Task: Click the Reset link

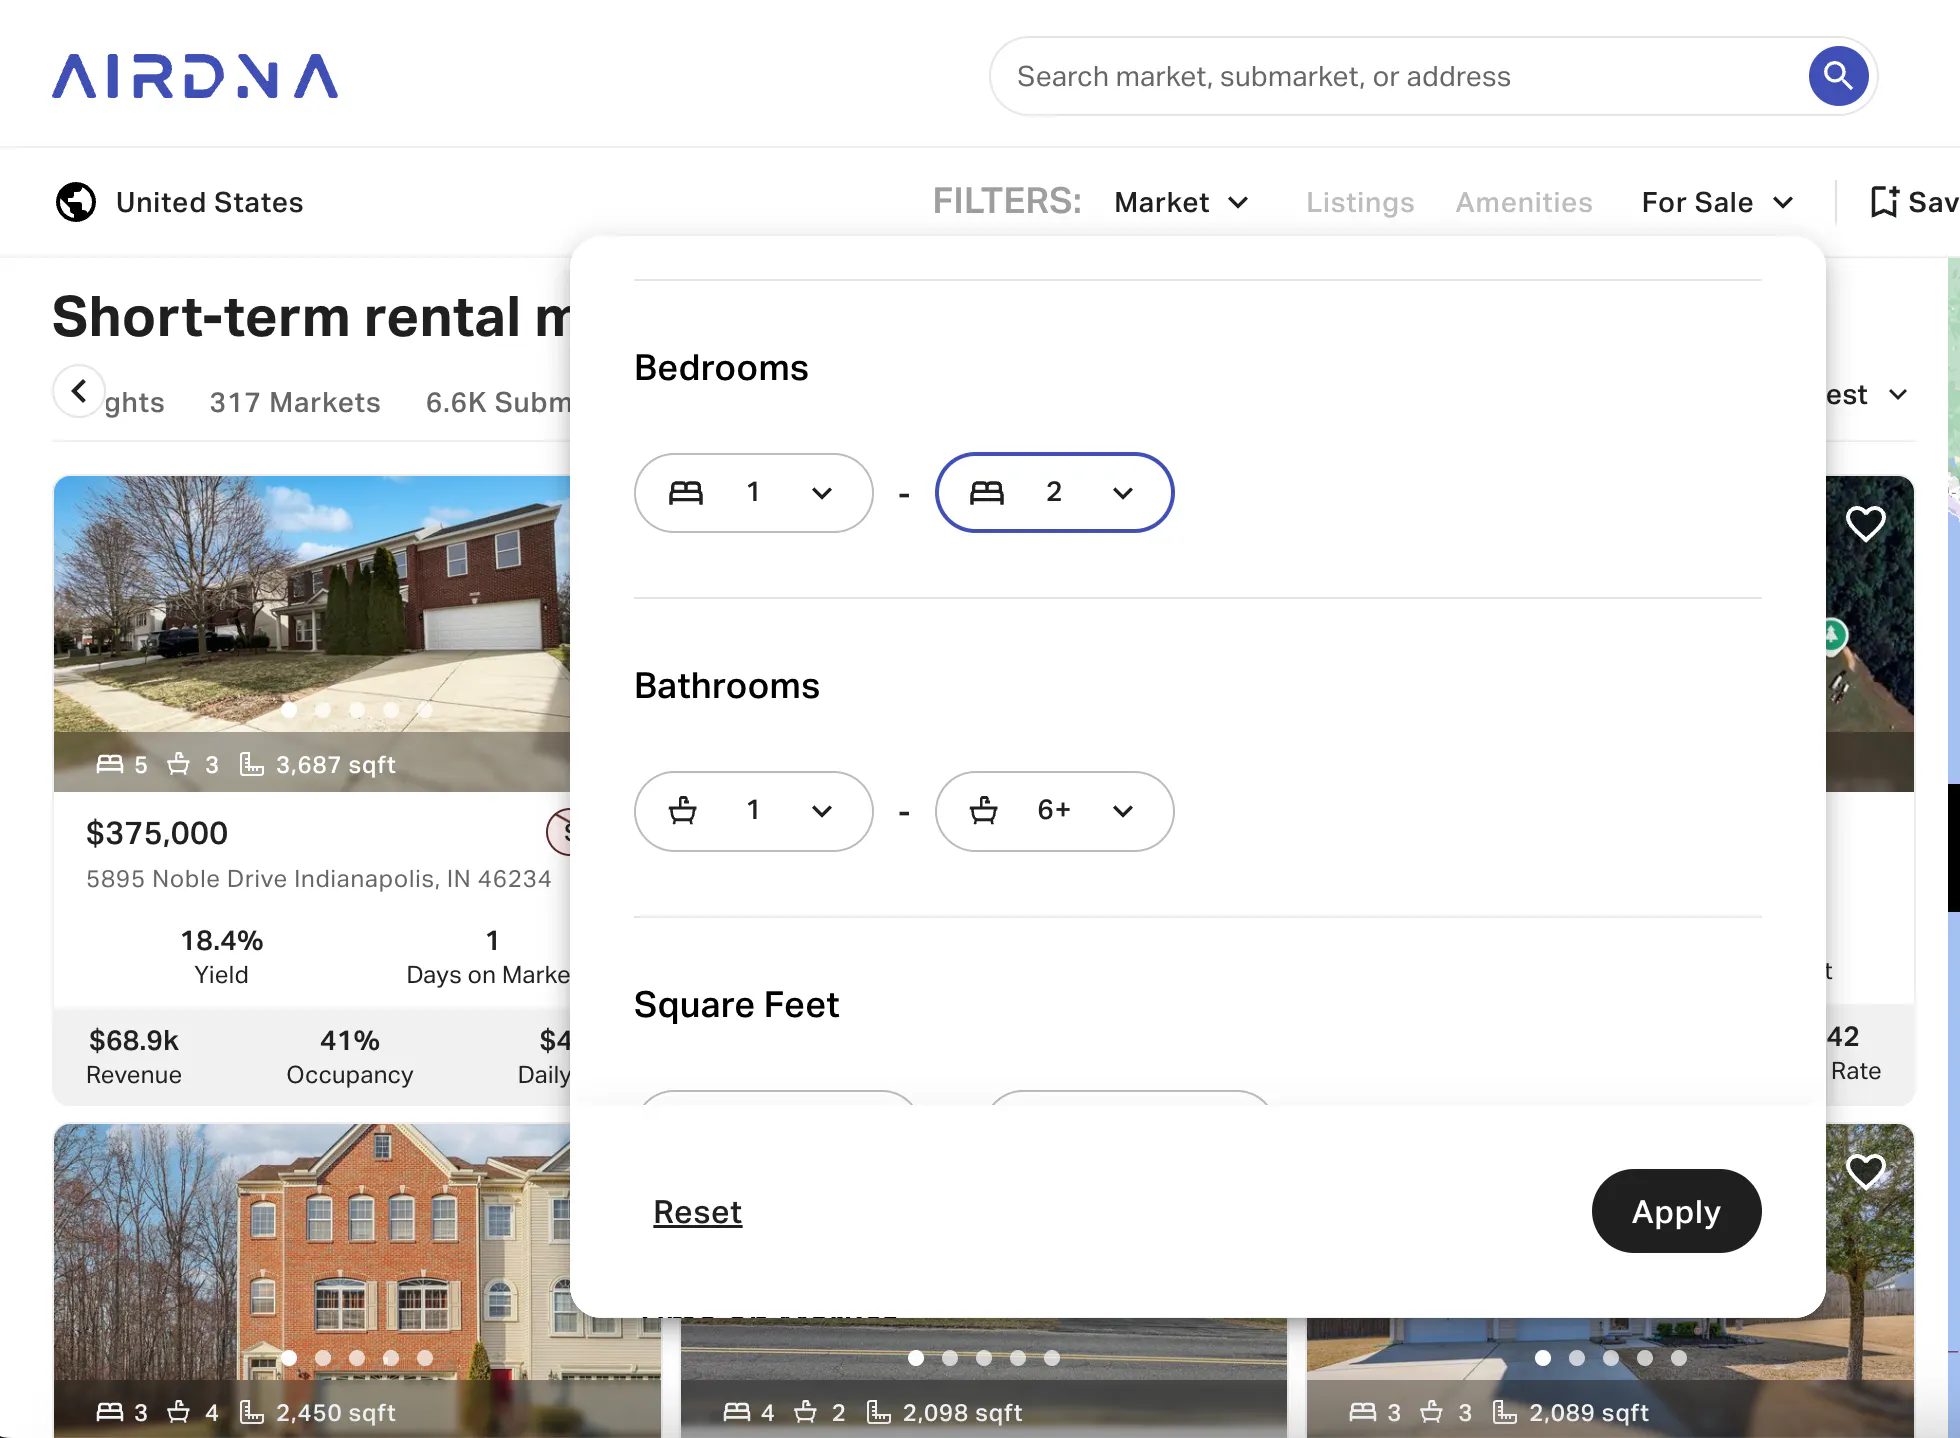Action: click(698, 1212)
